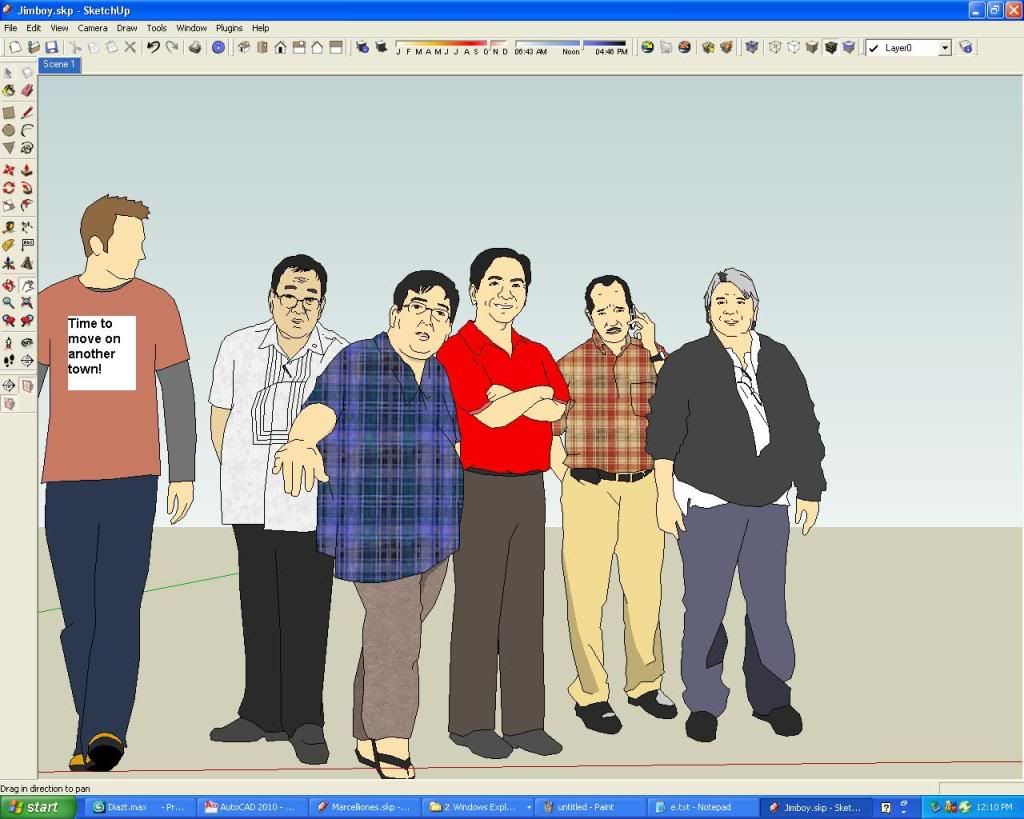Select the Paint Bucket tool
1024x819 pixels.
tap(11, 92)
